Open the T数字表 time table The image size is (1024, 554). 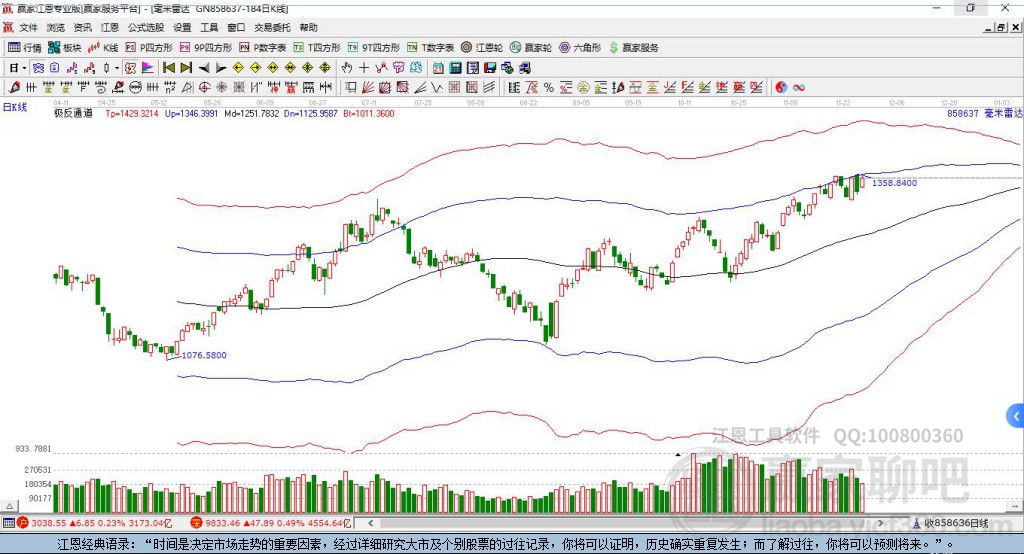tap(430, 48)
